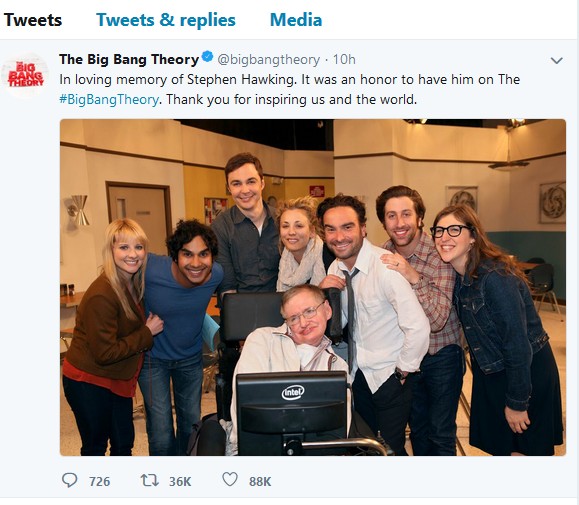Open the reply speech bubble icon
This screenshot has width=579, height=505.
[x=69, y=480]
